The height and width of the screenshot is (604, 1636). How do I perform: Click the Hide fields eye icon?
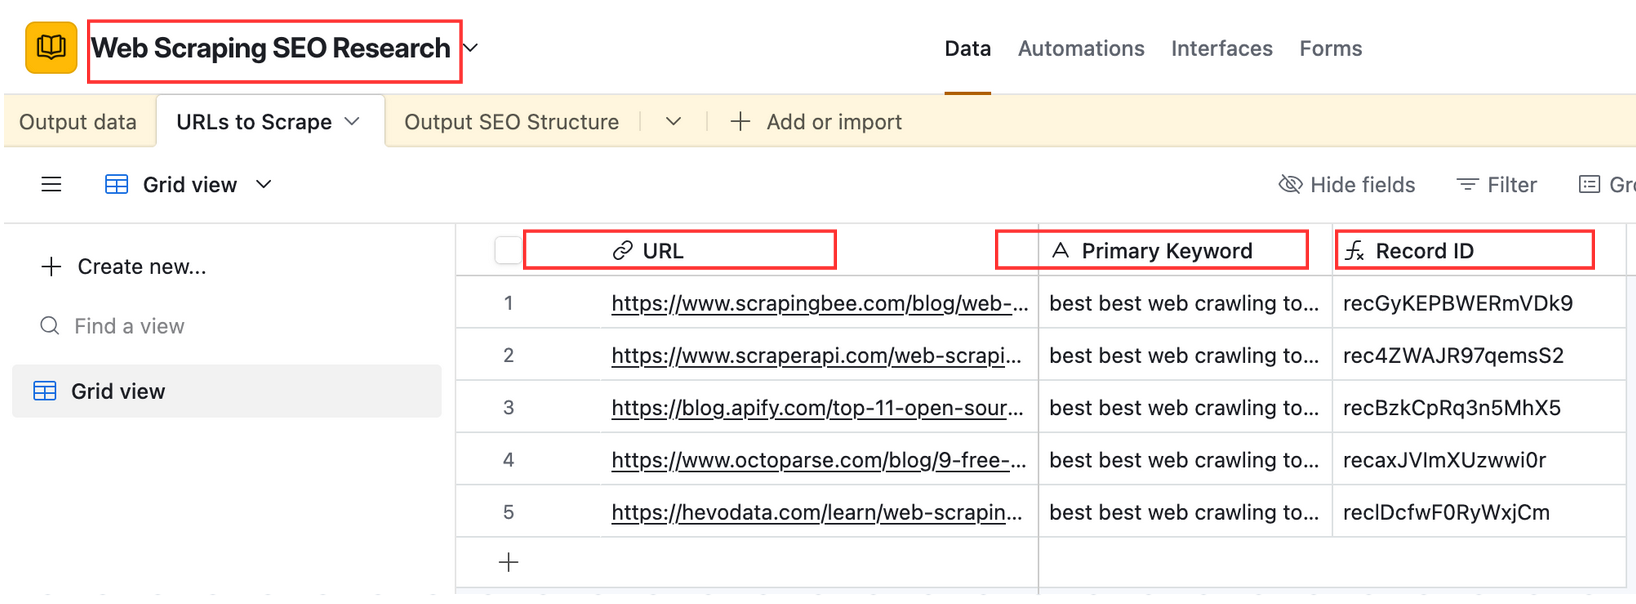pyautogui.click(x=1290, y=185)
